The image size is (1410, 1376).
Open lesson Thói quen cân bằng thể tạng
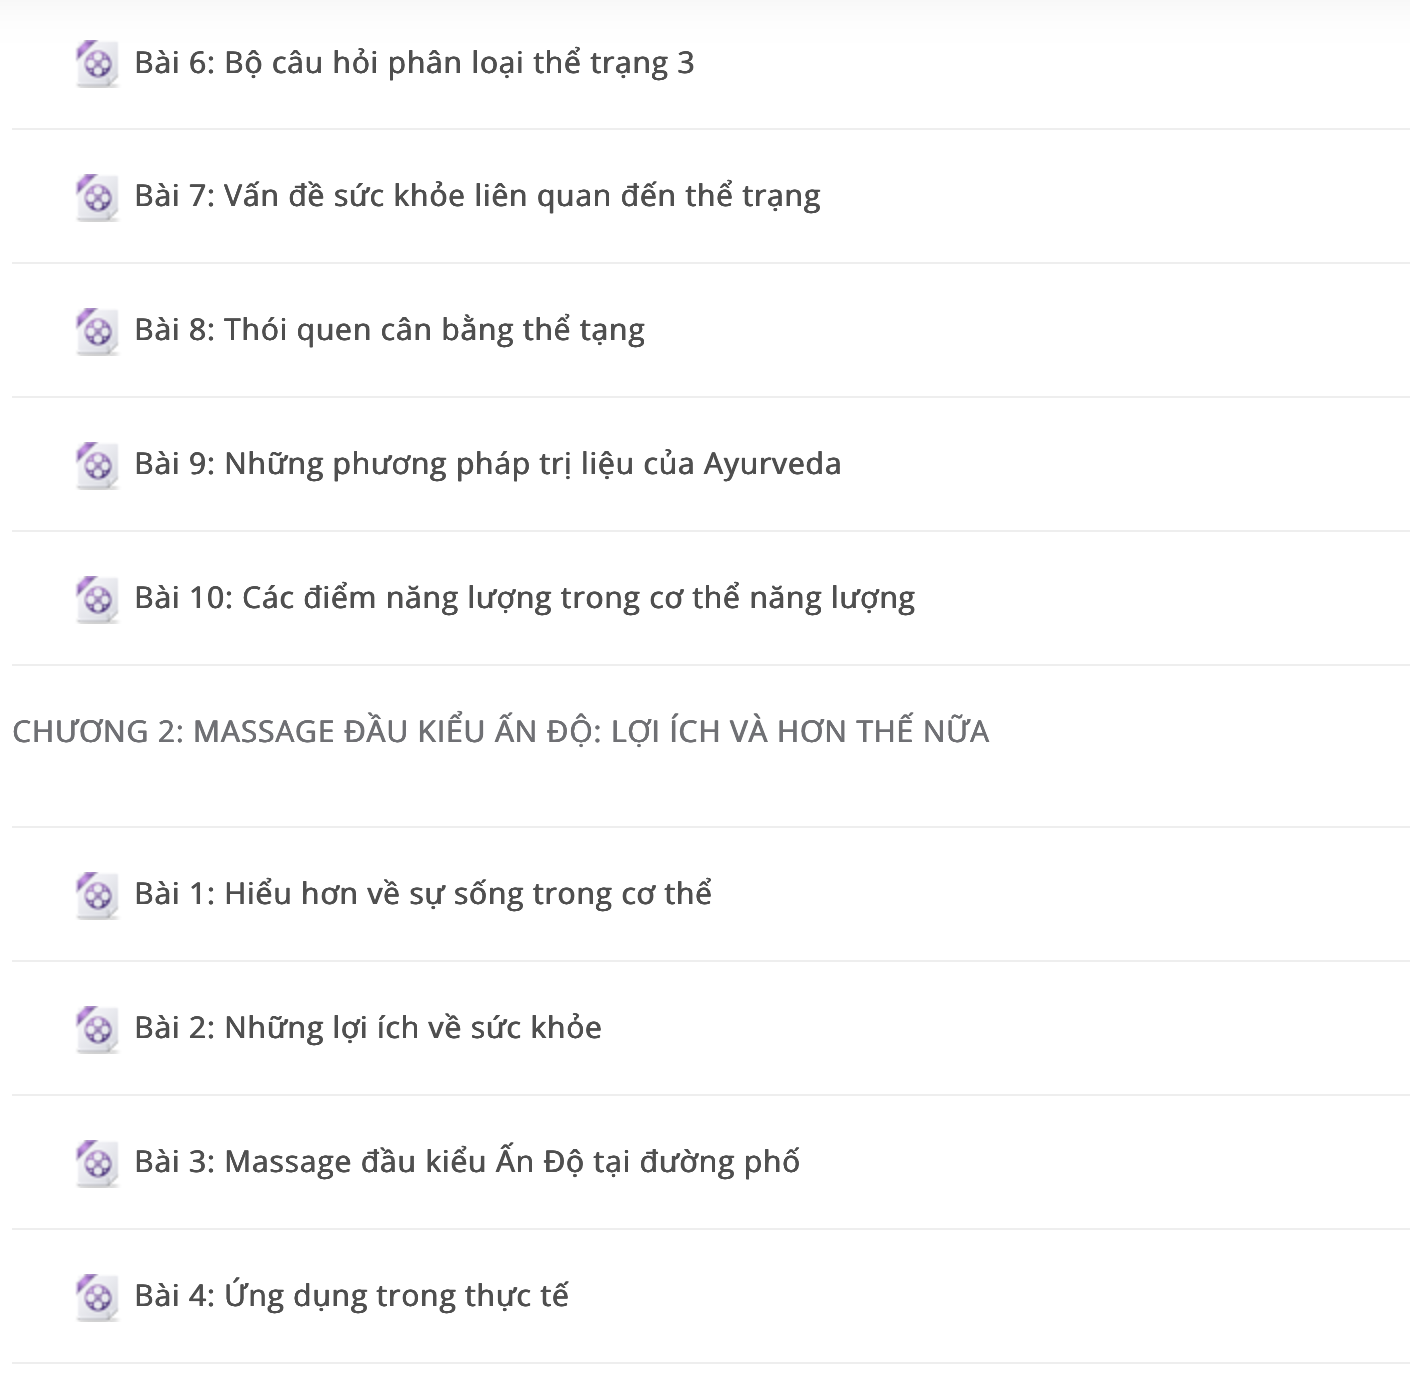pyautogui.click(x=389, y=330)
